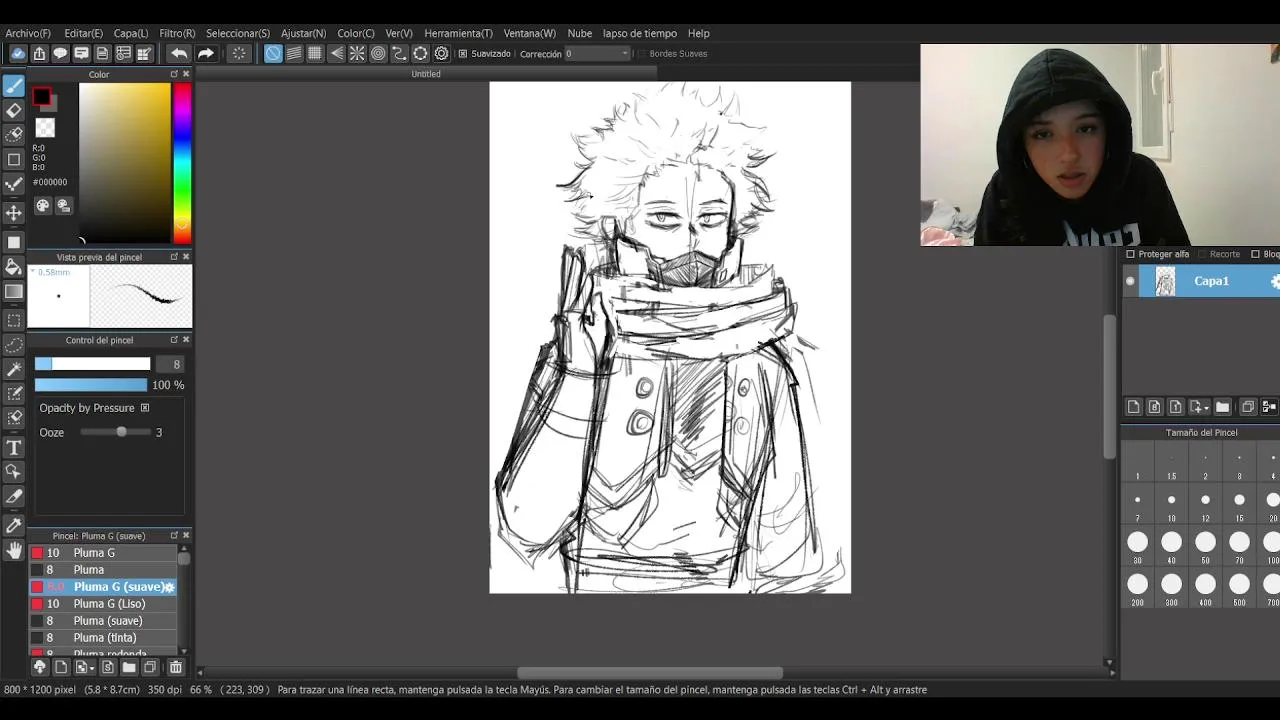Open the Capa(L) menu

coord(131,33)
